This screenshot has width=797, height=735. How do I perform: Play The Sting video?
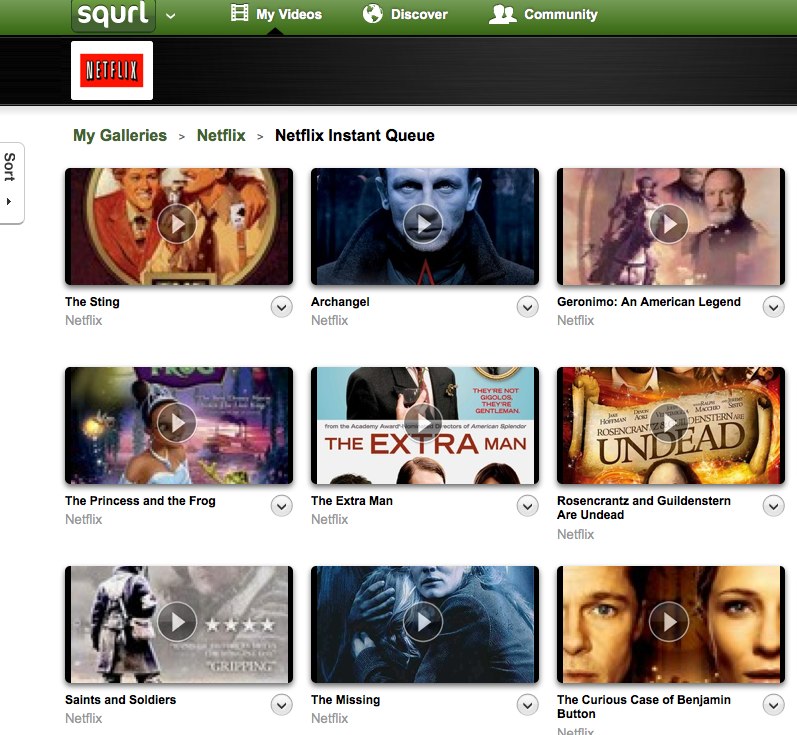(x=177, y=224)
